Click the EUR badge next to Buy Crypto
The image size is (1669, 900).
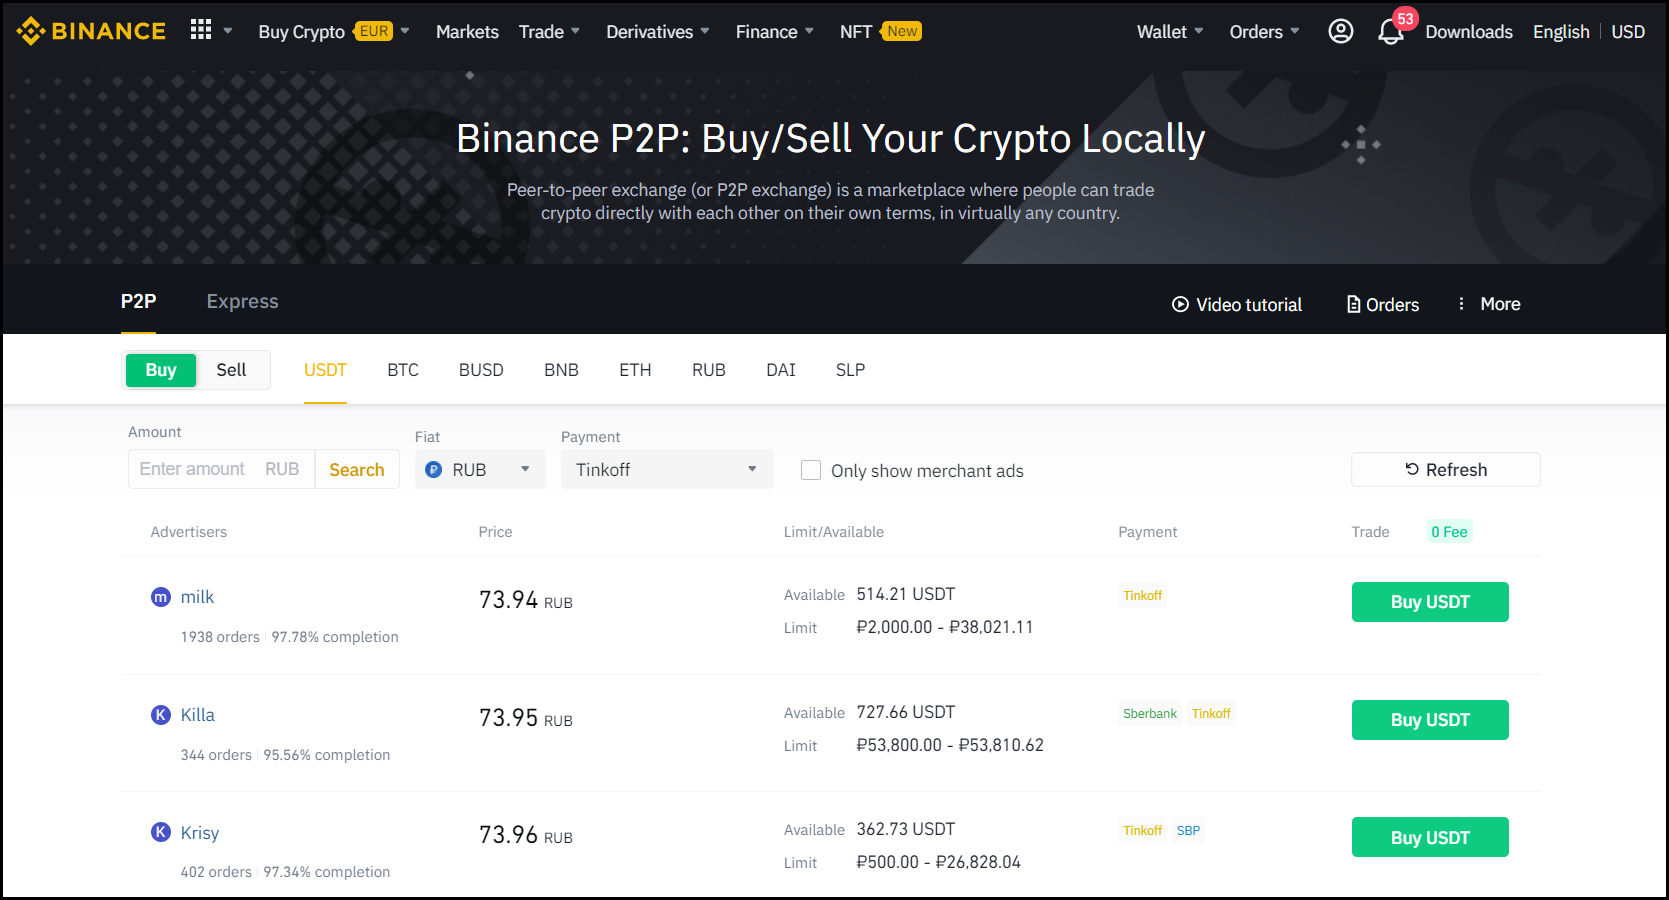[x=373, y=31]
